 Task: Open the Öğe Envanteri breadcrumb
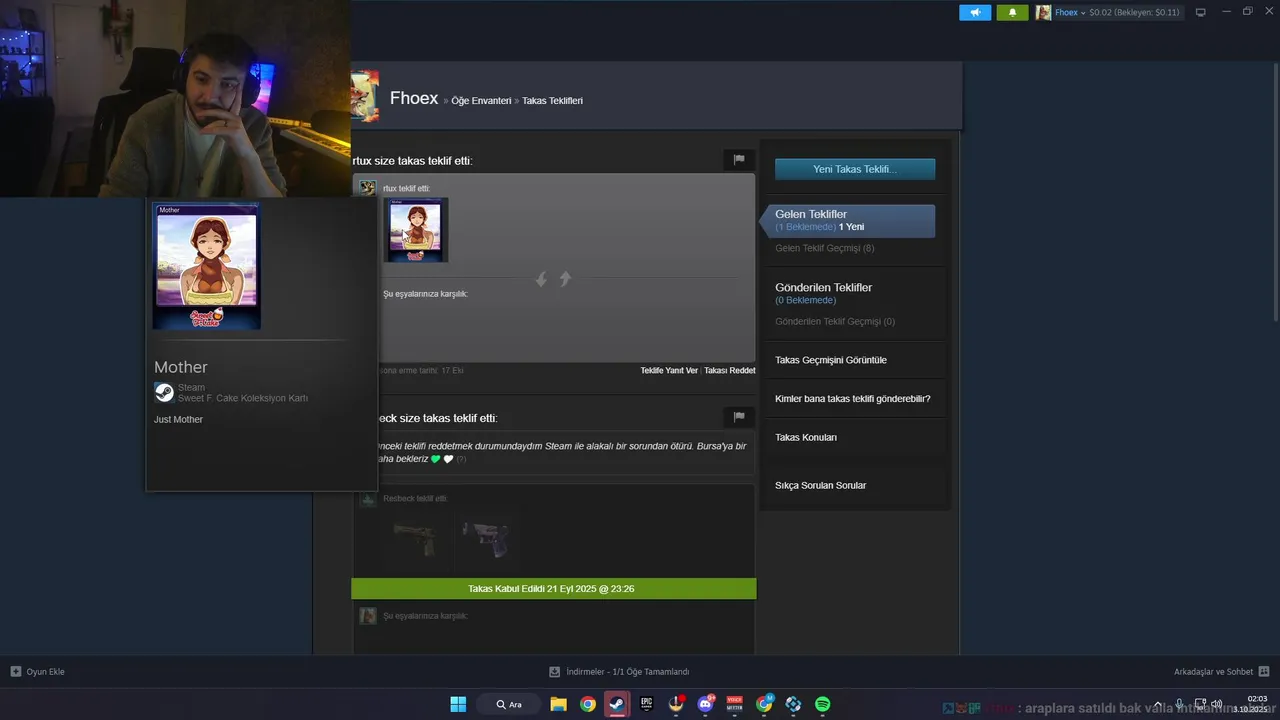[x=481, y=101]
